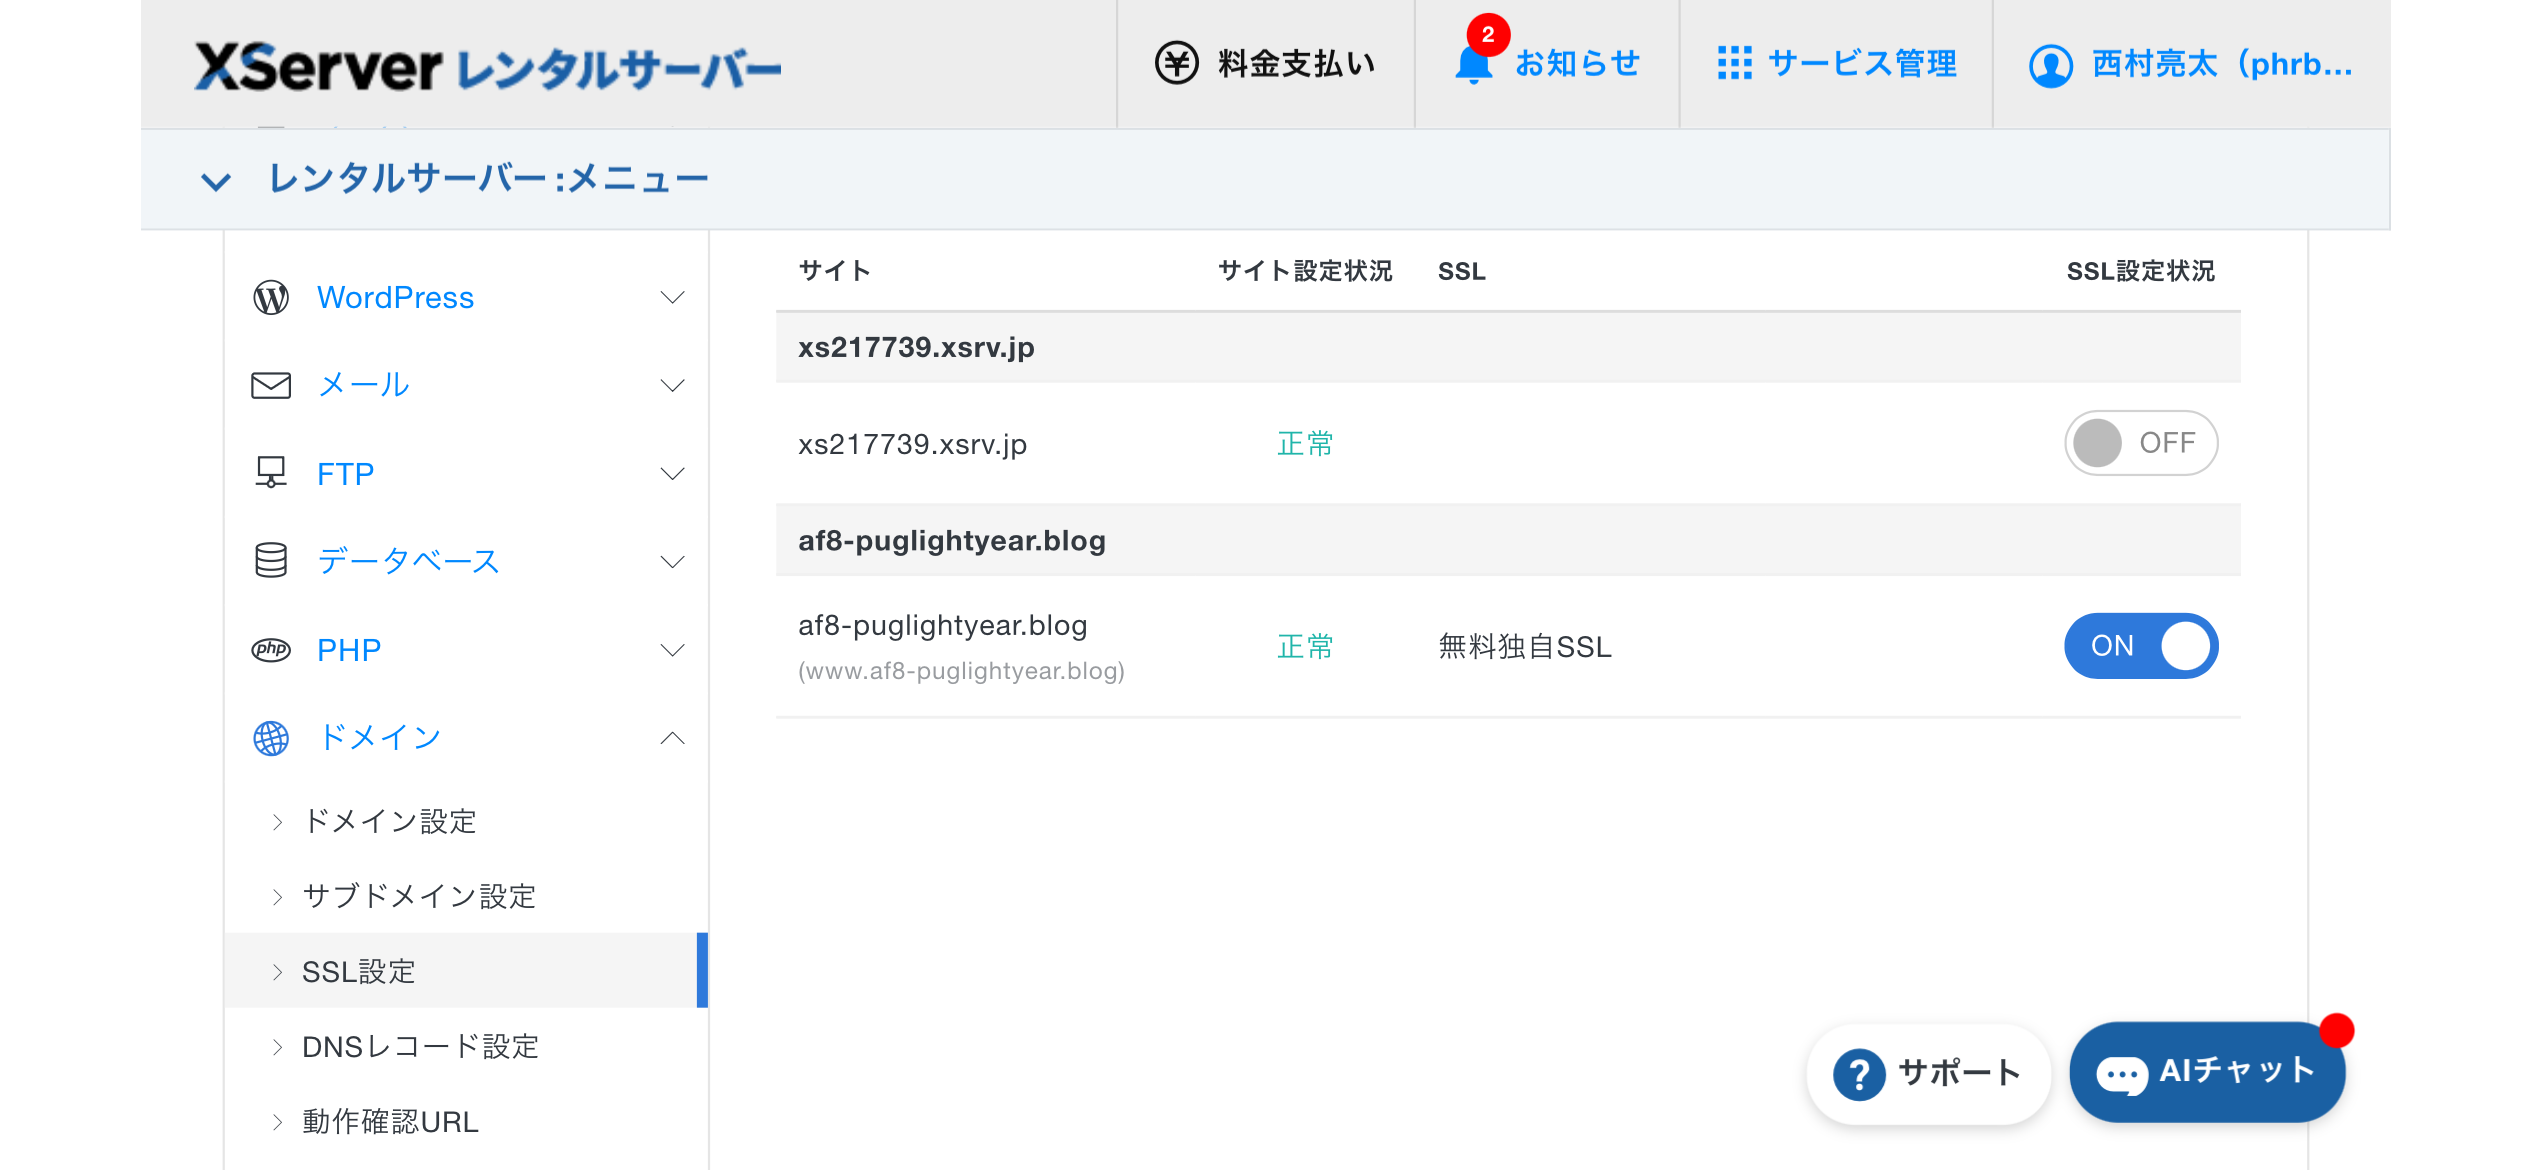
Task: Open DNSレコード設定 submenu item
Action: pos(420,1047)
